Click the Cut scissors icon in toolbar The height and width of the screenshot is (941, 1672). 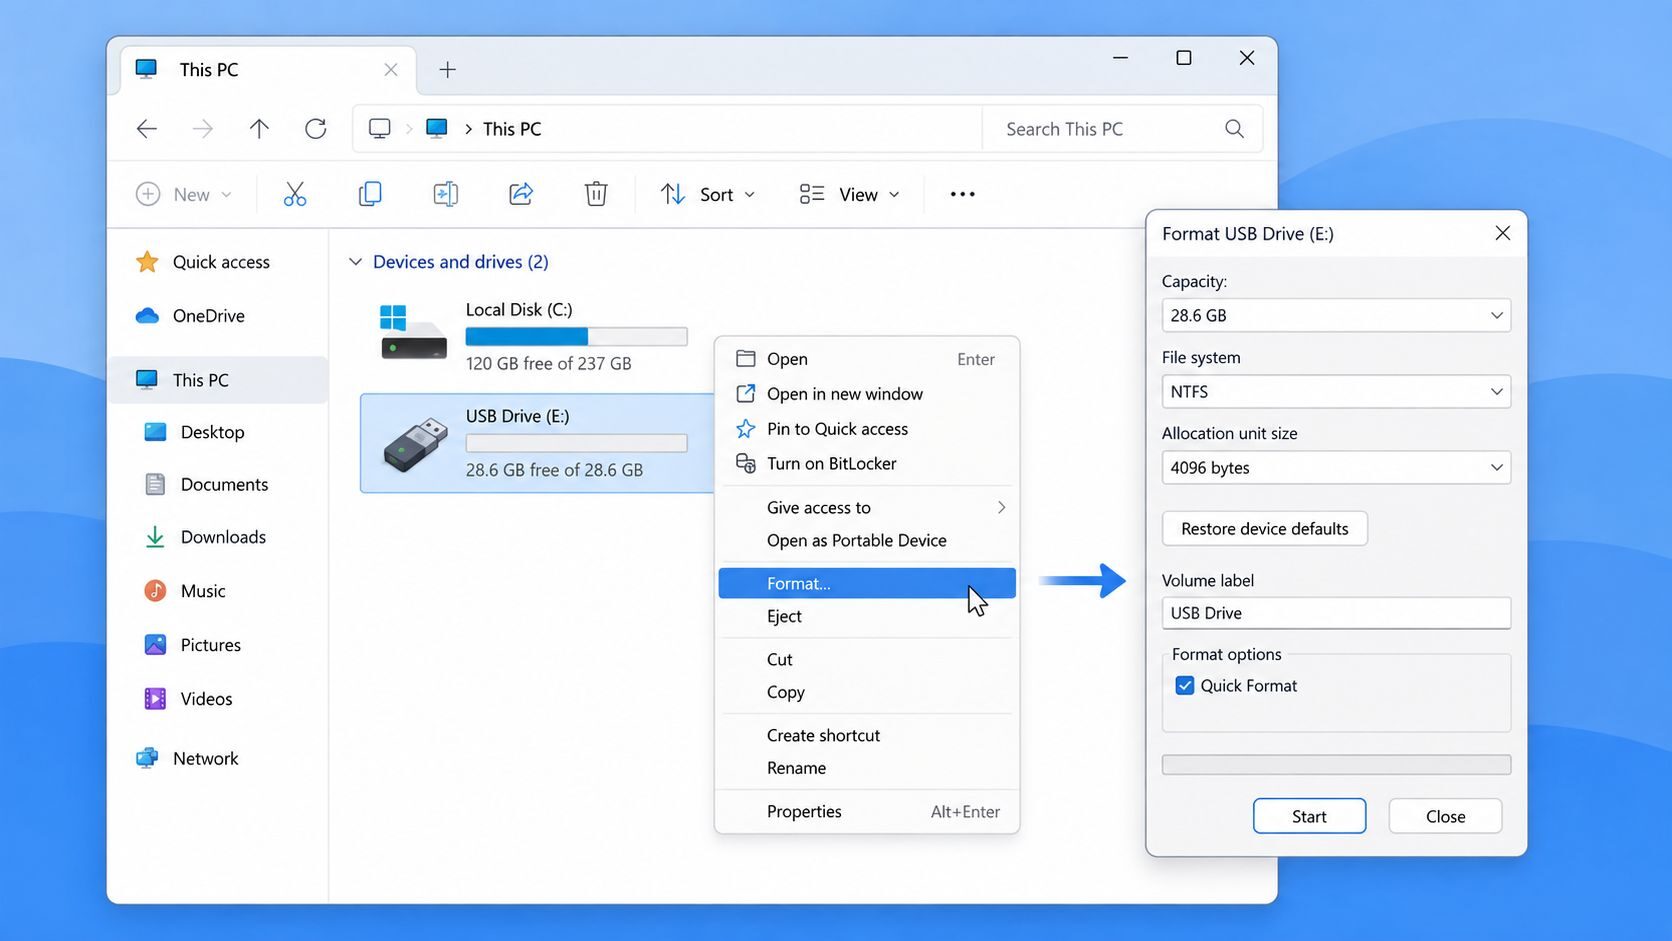point(294,194)
